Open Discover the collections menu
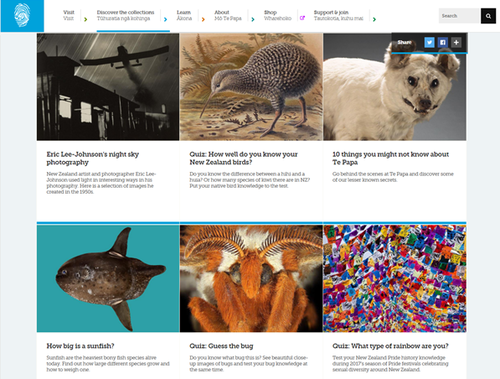The height and width of the screenshot is (379, 500). 125,15
